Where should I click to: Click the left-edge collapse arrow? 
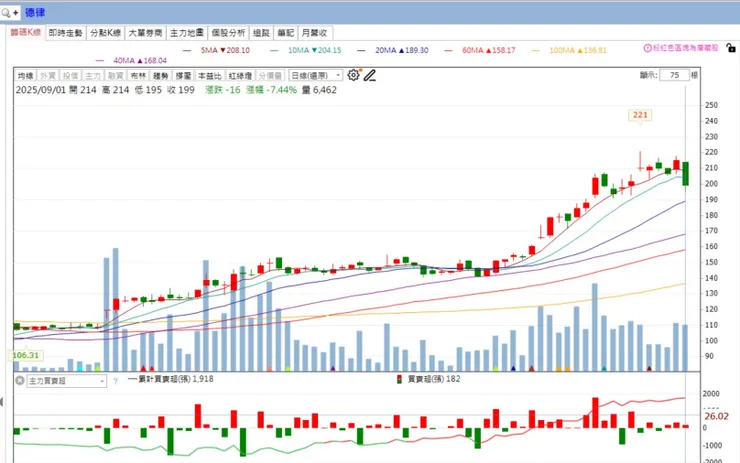coord(1,402)
